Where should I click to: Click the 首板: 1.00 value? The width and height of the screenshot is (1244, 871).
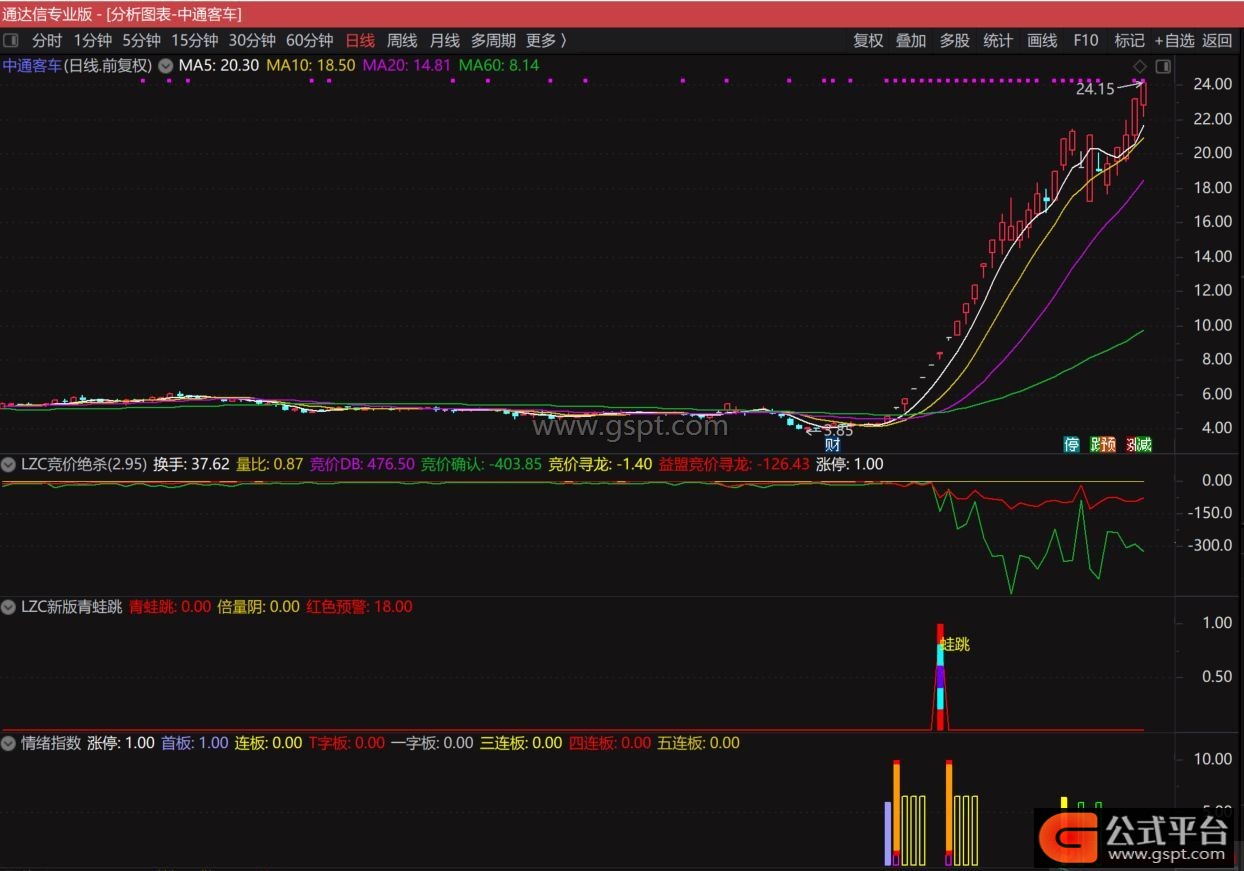pos(194,744)
